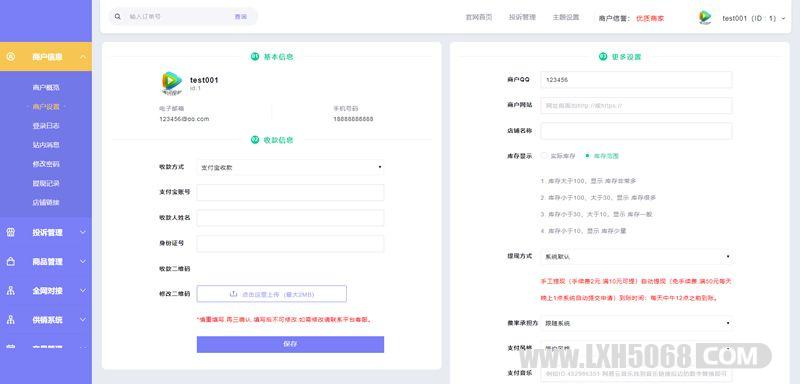Click the 供销系统 hierarchy icon in sidebar
Screen dimensions: 800x384
click(11, 320)
